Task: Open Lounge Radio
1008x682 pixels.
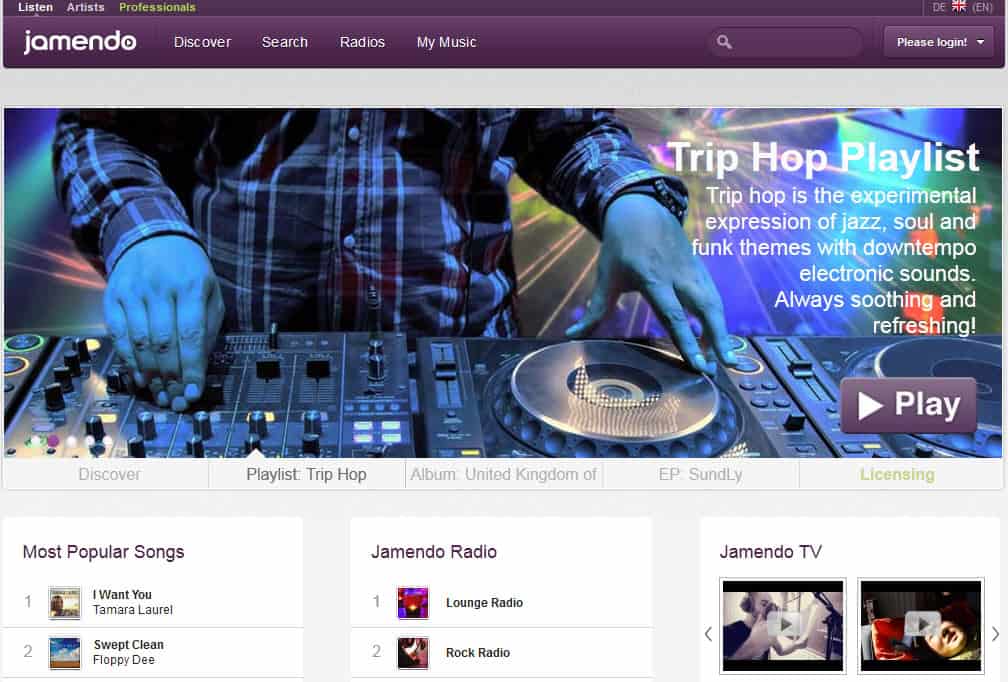Action: (x=485, y=603)
